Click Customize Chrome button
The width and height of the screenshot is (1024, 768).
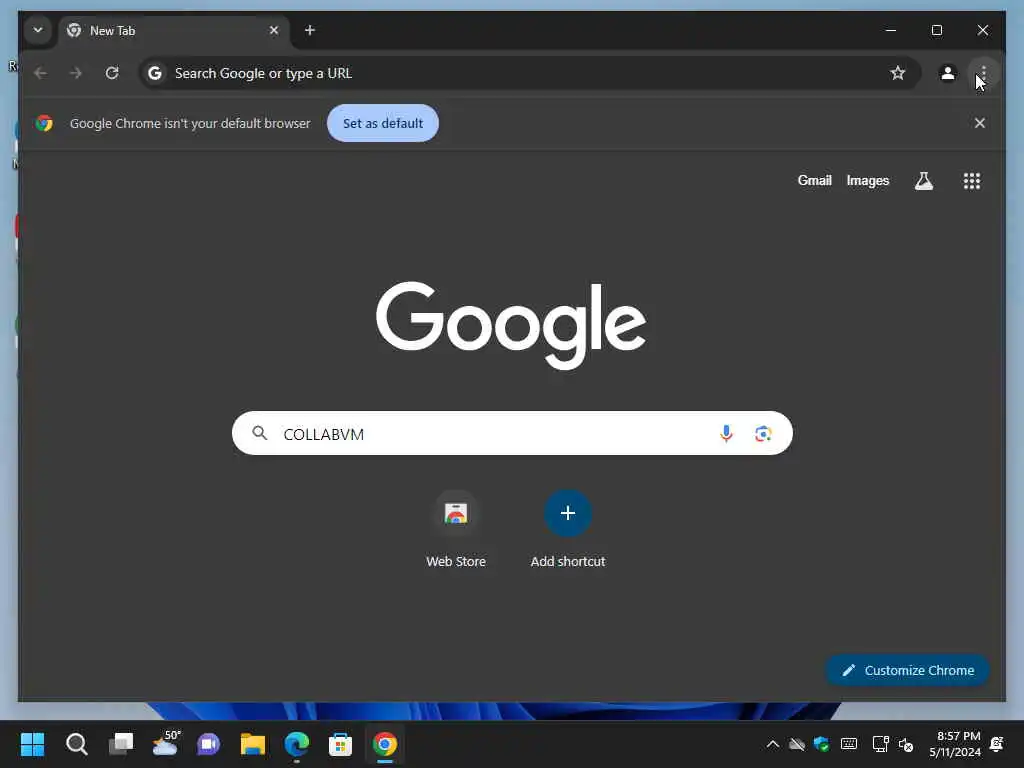[907, 670]
